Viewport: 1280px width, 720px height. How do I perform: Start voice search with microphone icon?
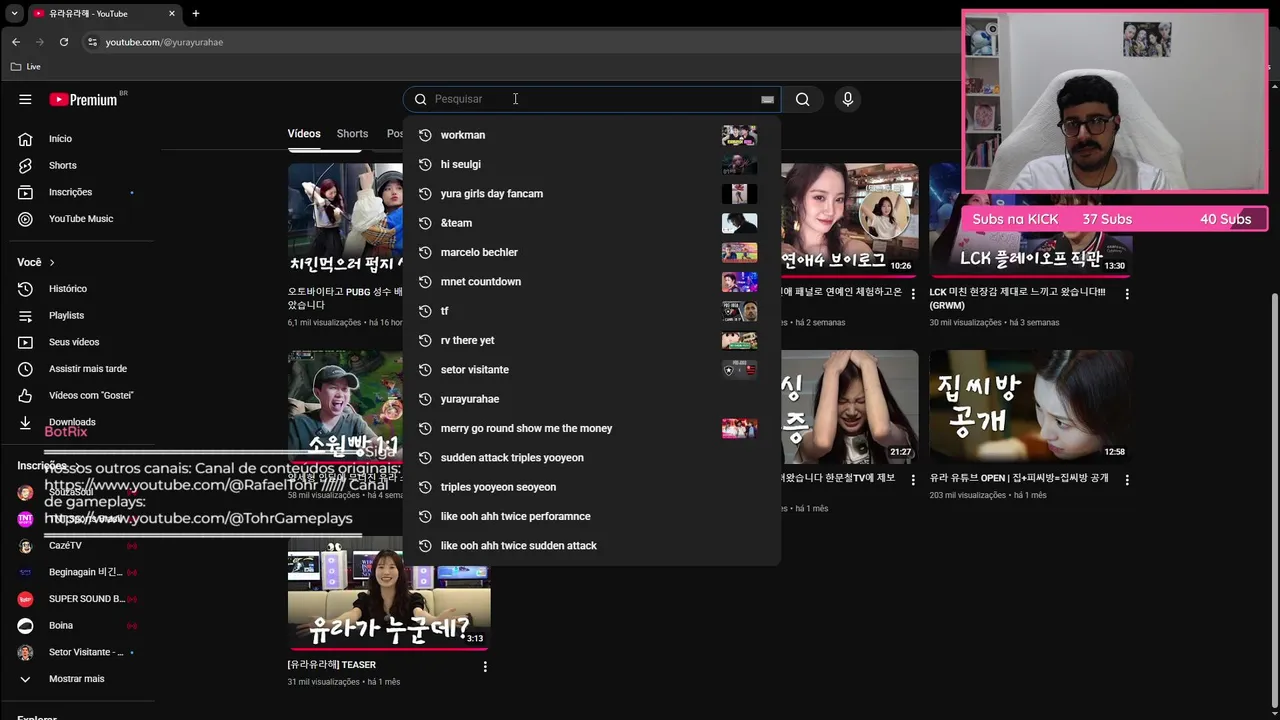[847, 99]
